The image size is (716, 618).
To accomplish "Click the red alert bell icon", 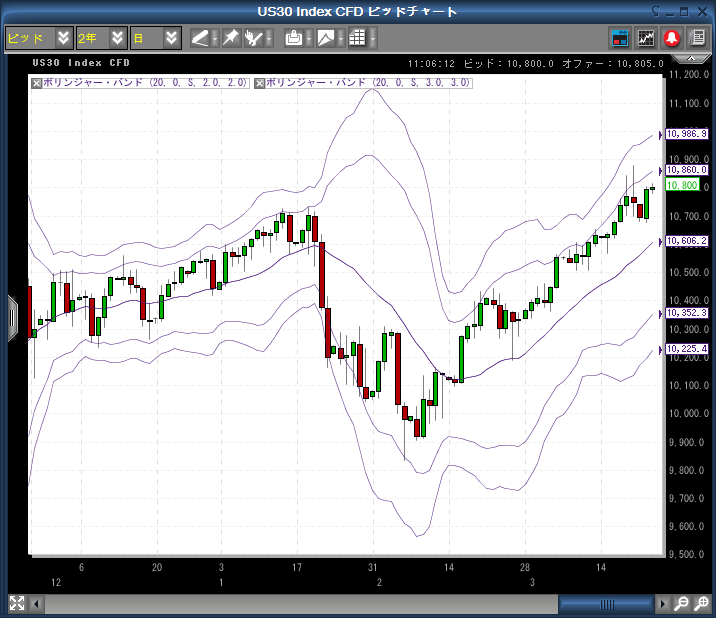I will [672, 38].
